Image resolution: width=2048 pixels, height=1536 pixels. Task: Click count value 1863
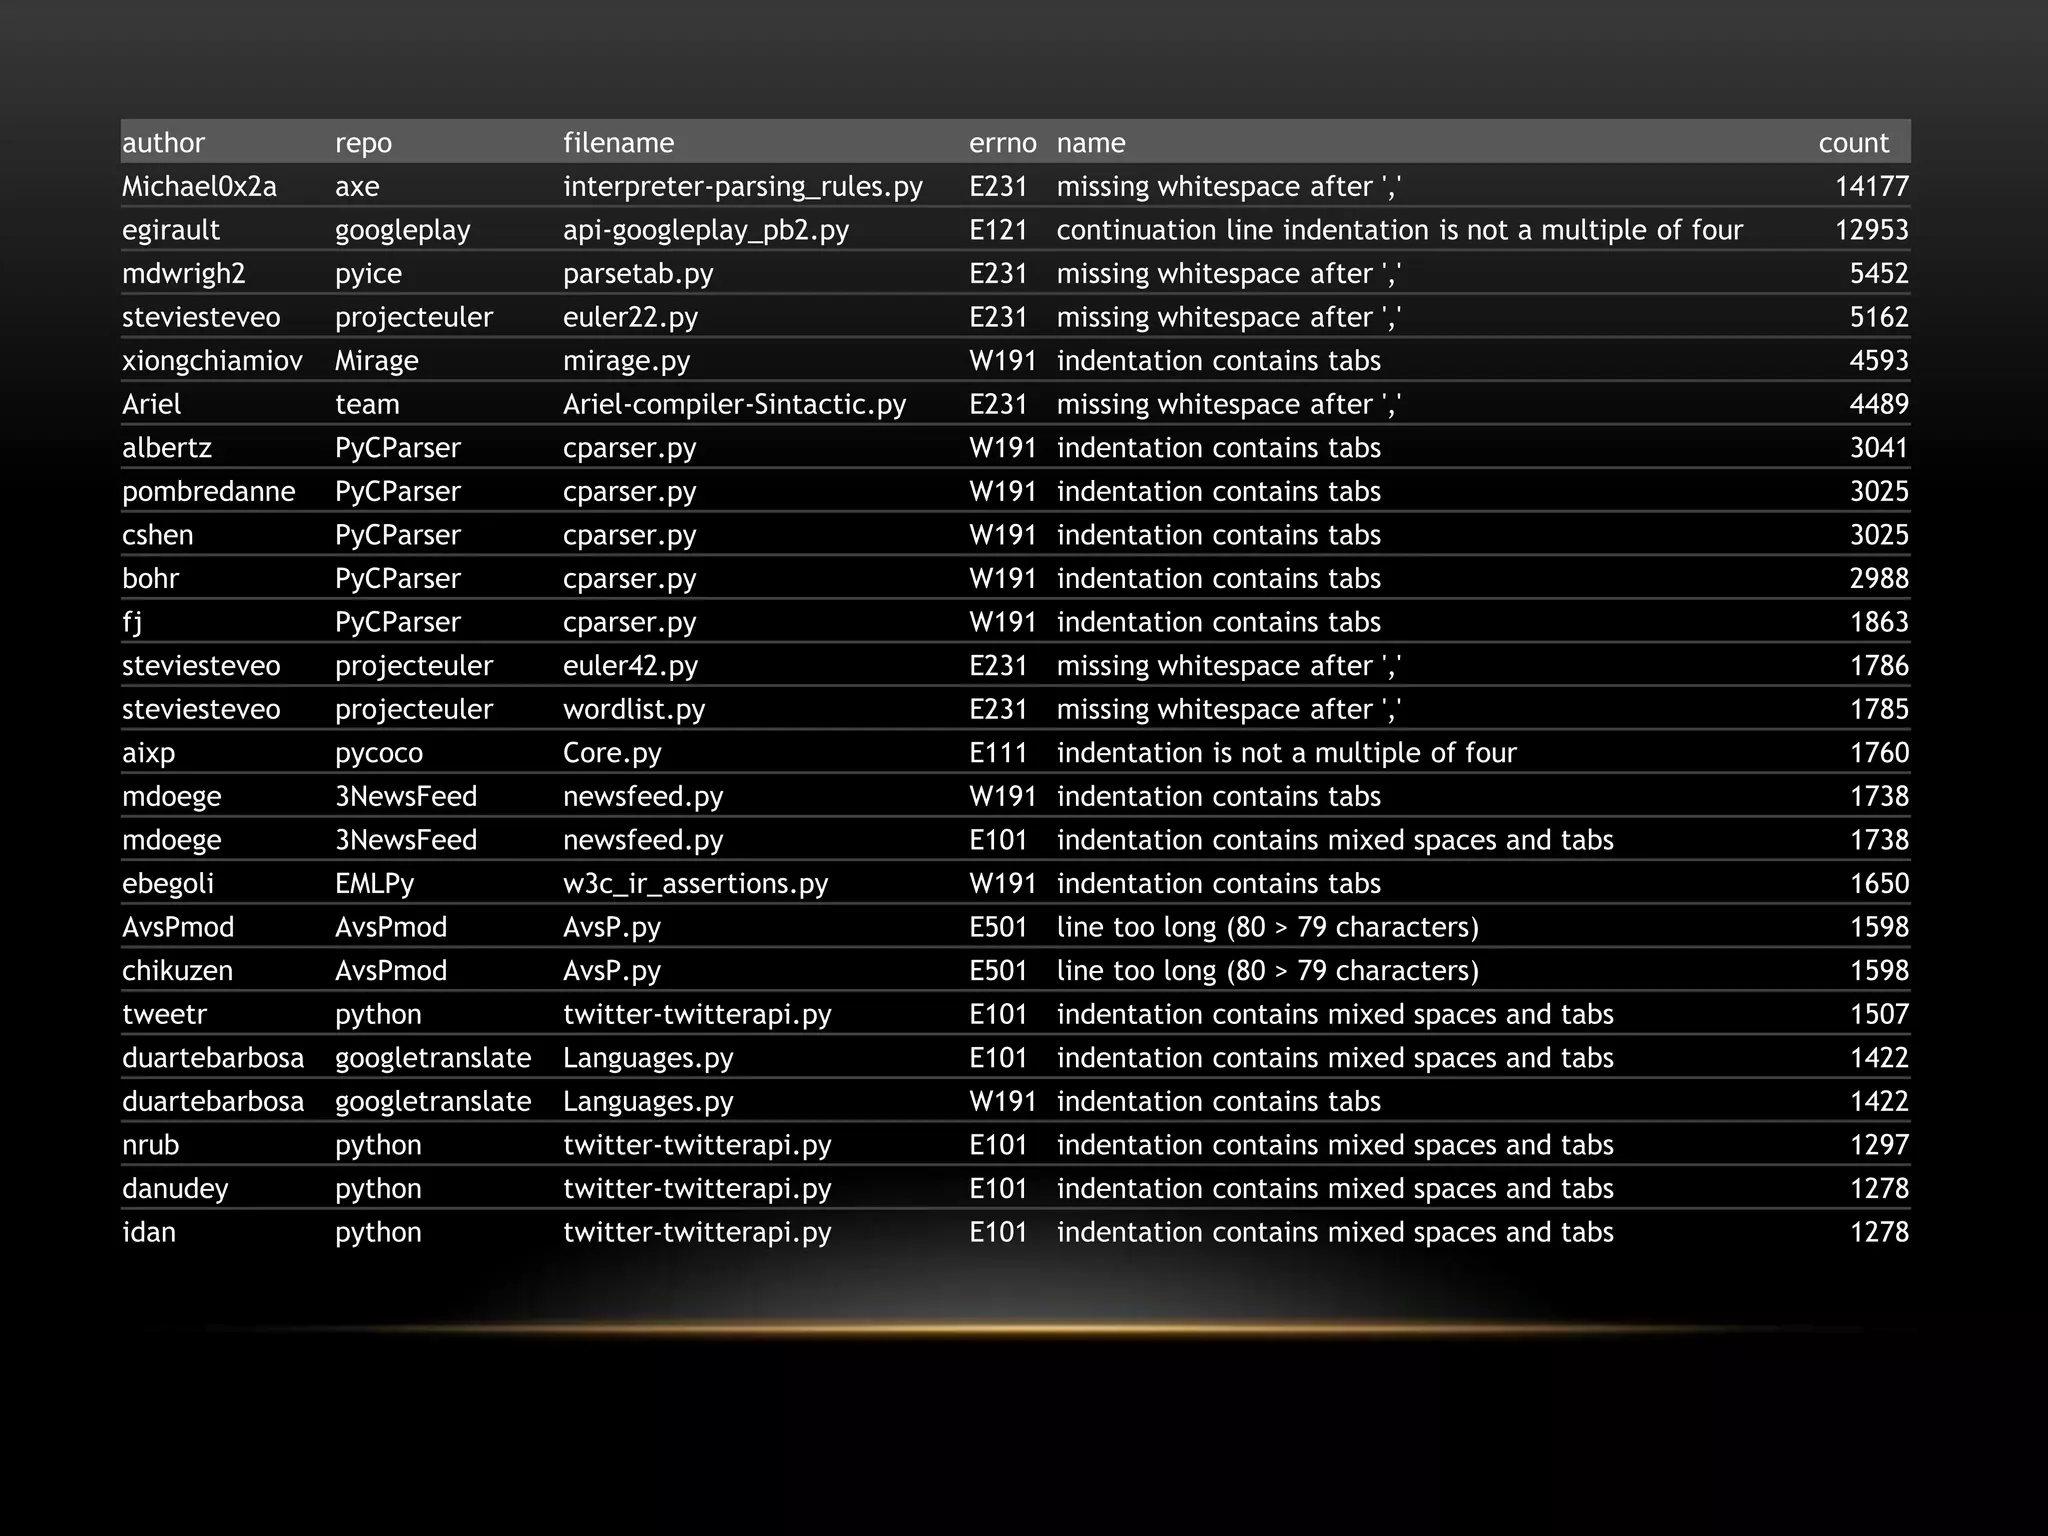[x=1878, y=622]
